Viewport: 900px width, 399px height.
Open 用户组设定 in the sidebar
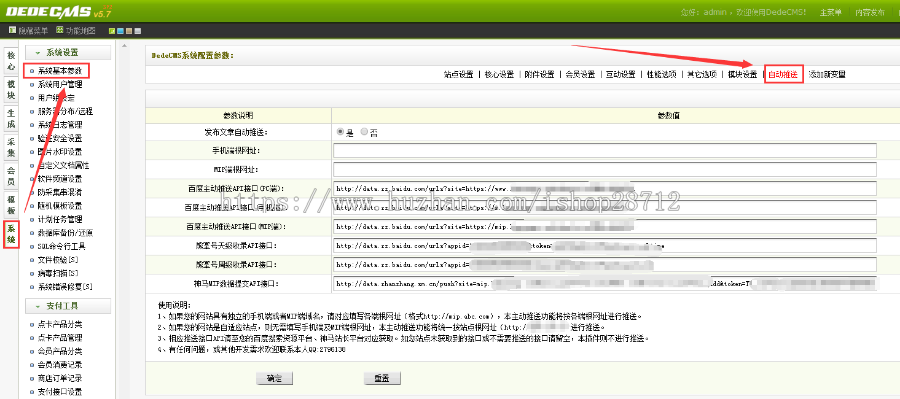[x=56, y=98]
